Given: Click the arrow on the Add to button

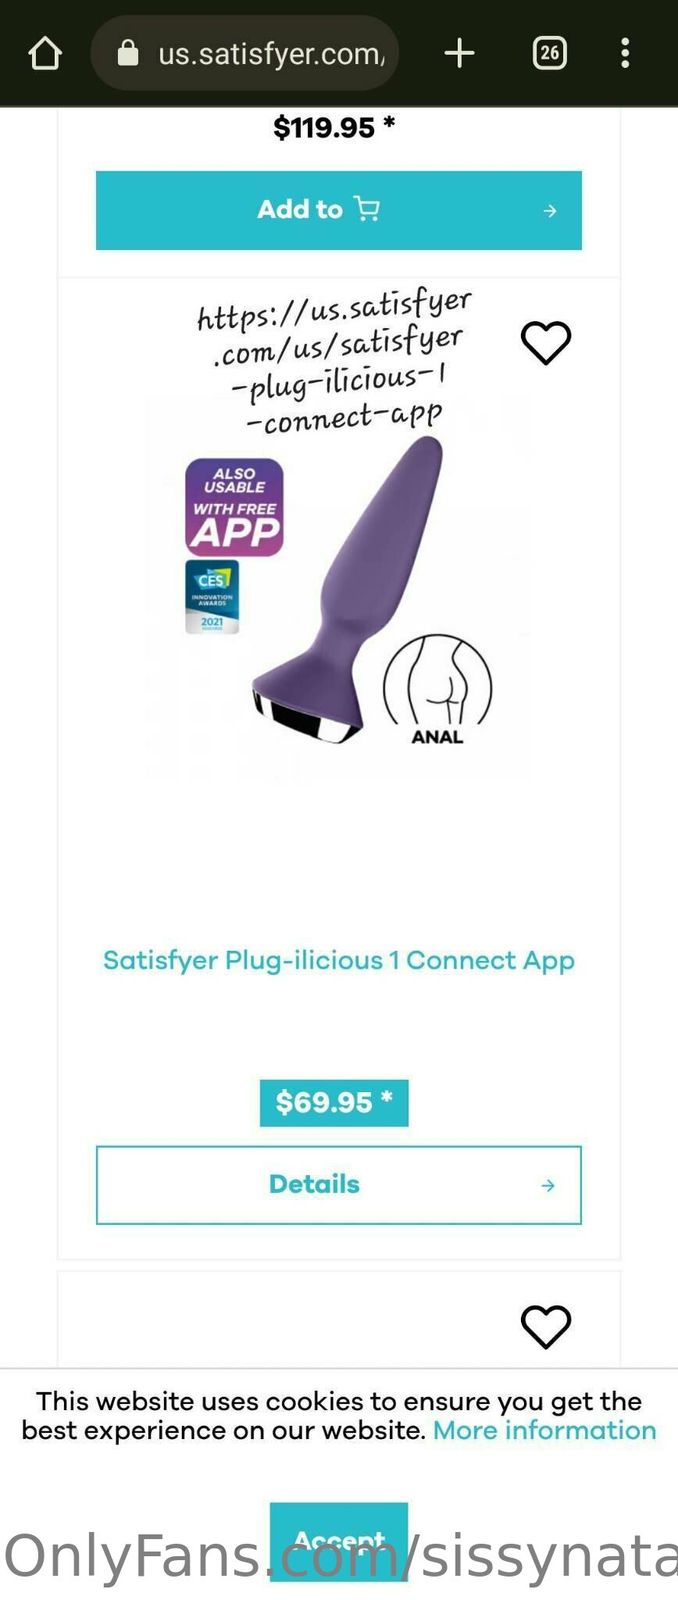Looking at the screenshot, I should pyautogui.click(x=550, y=211).
